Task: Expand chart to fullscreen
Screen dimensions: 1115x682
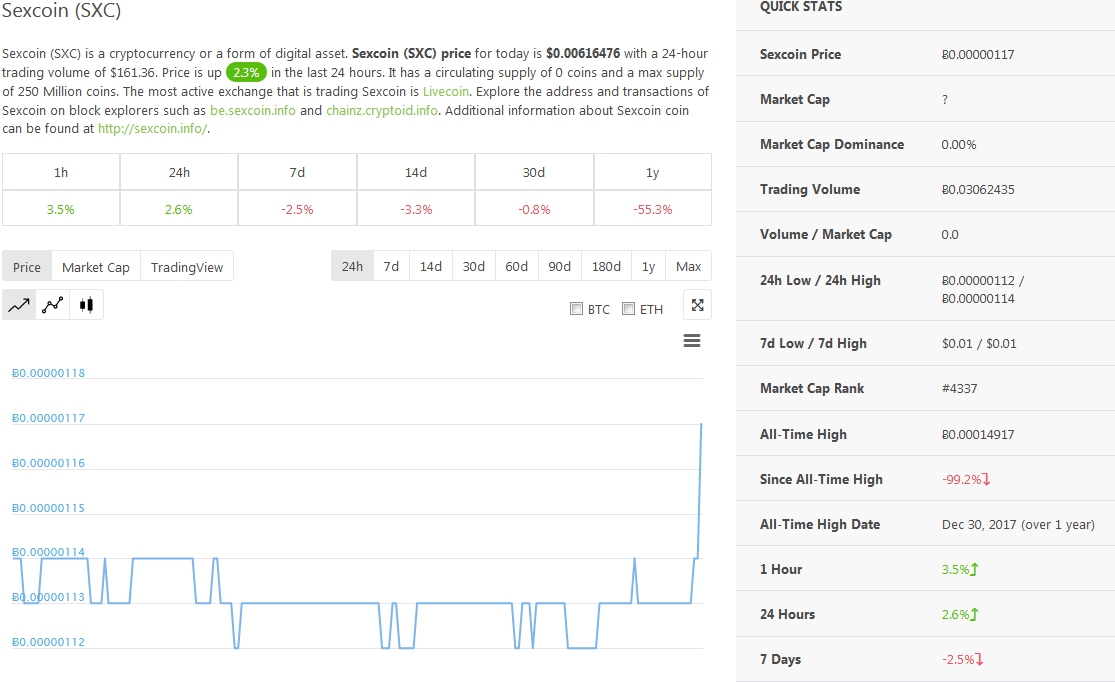Action: (x=697, y=305)
